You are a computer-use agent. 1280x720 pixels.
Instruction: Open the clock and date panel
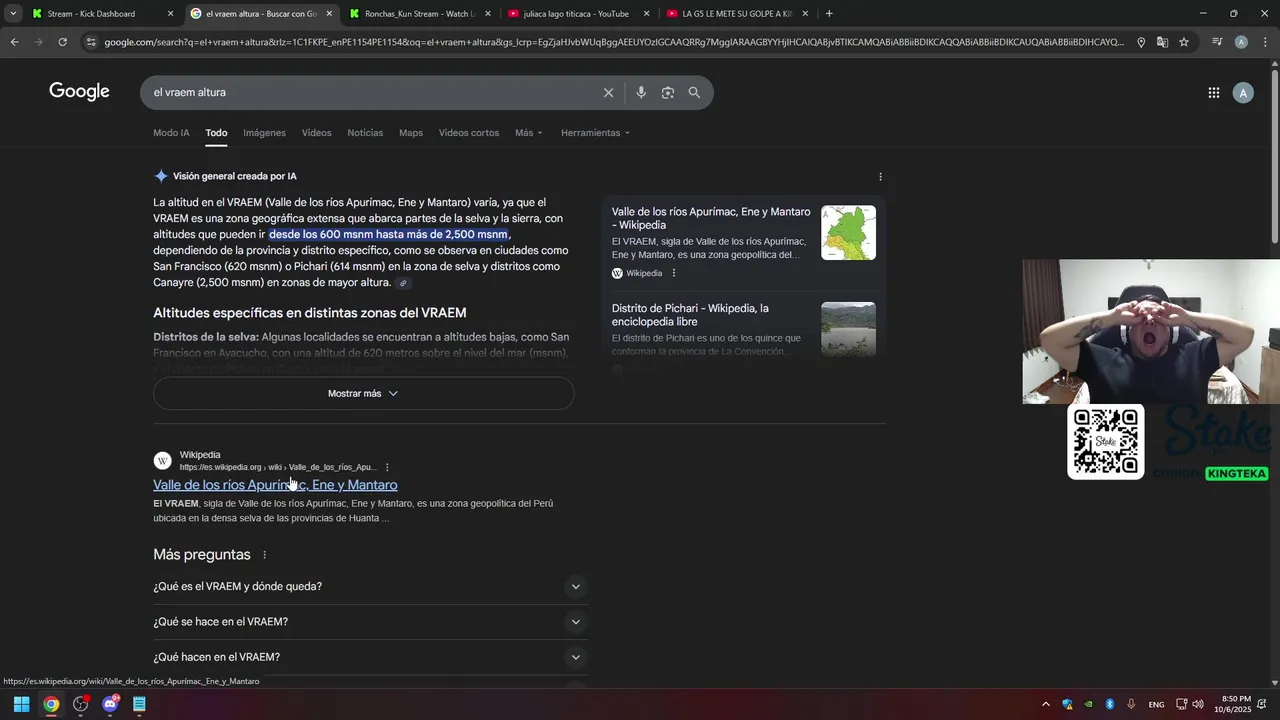pos(1233,704)
